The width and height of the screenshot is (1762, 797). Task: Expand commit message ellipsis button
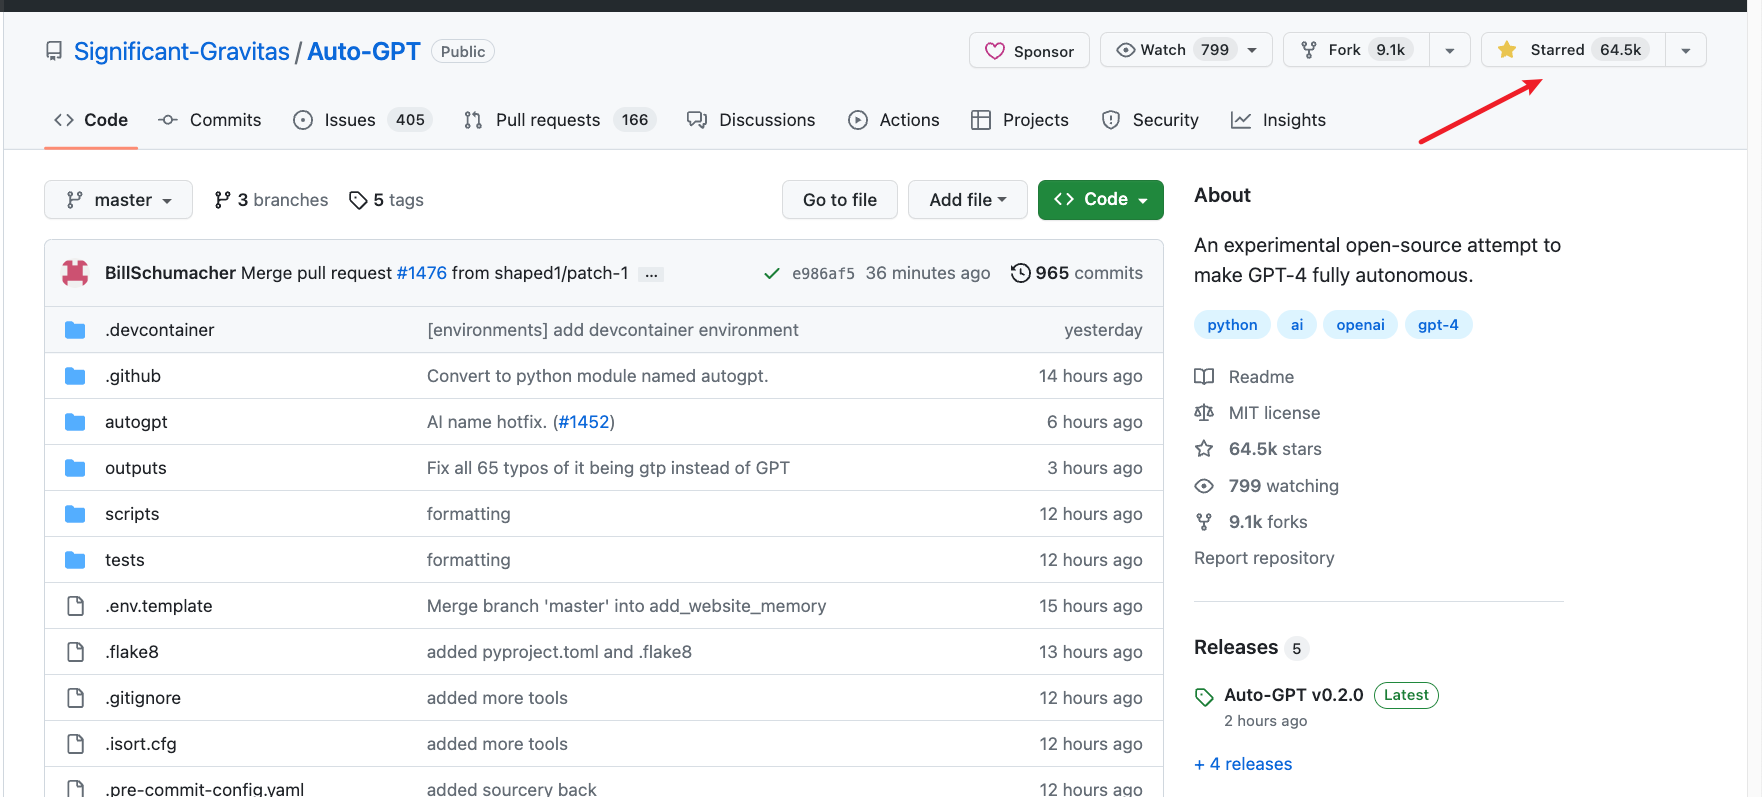pos(651,274)
